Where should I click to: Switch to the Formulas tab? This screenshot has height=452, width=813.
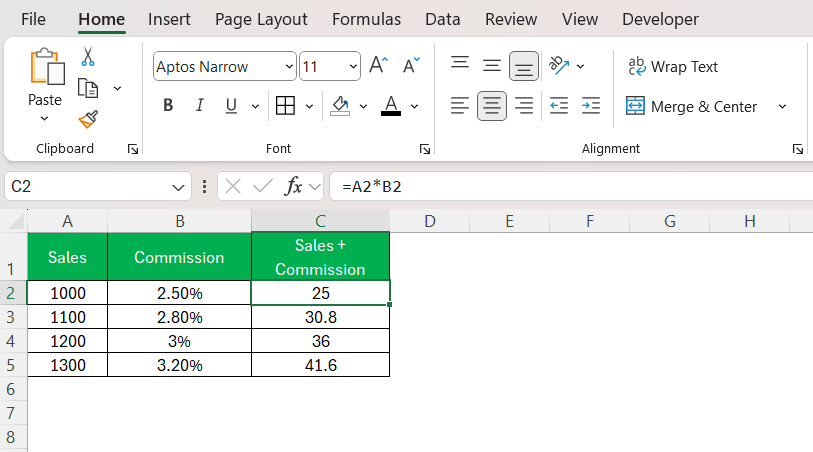[366, 19]
